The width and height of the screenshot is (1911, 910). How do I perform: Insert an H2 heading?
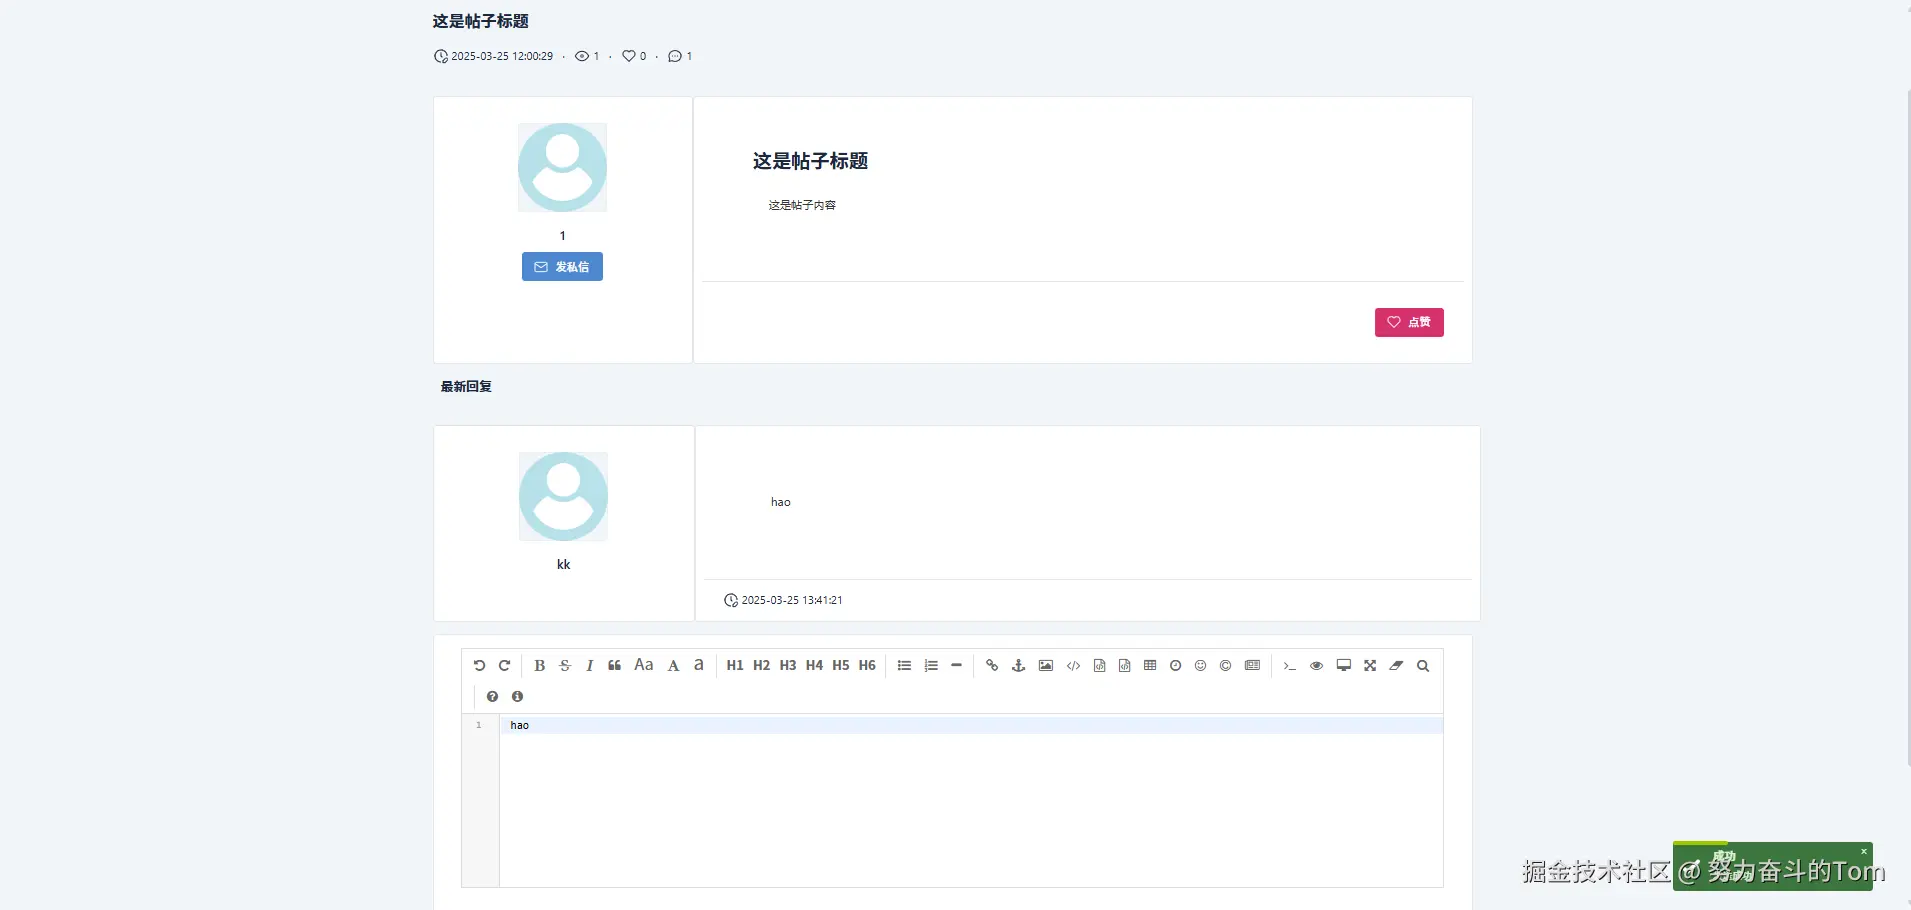point(762,666)
